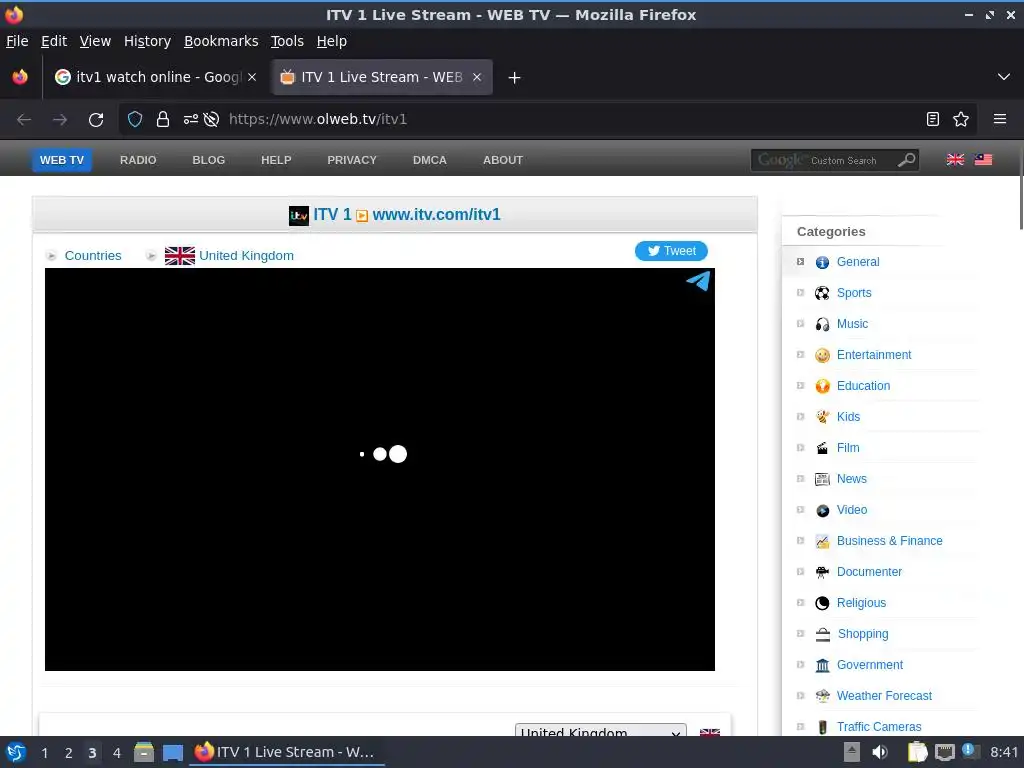Click the orange play icon beside ITV 1

[x=362, y=216]
